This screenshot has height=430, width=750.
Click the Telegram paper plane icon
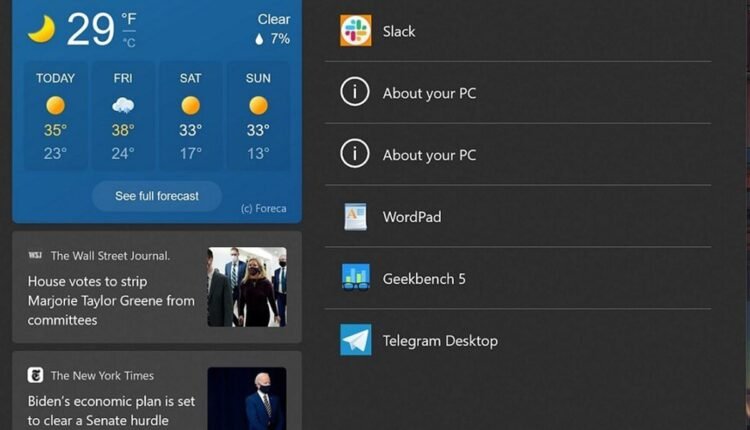(355, 340)
